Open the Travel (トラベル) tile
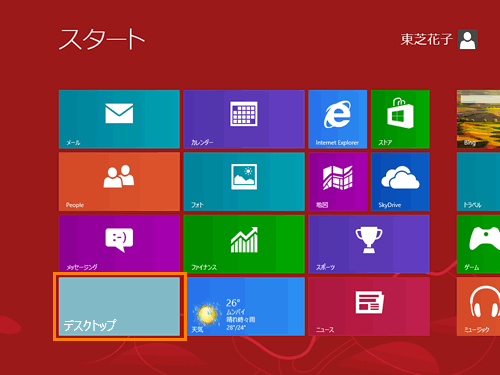 point(478,182)
